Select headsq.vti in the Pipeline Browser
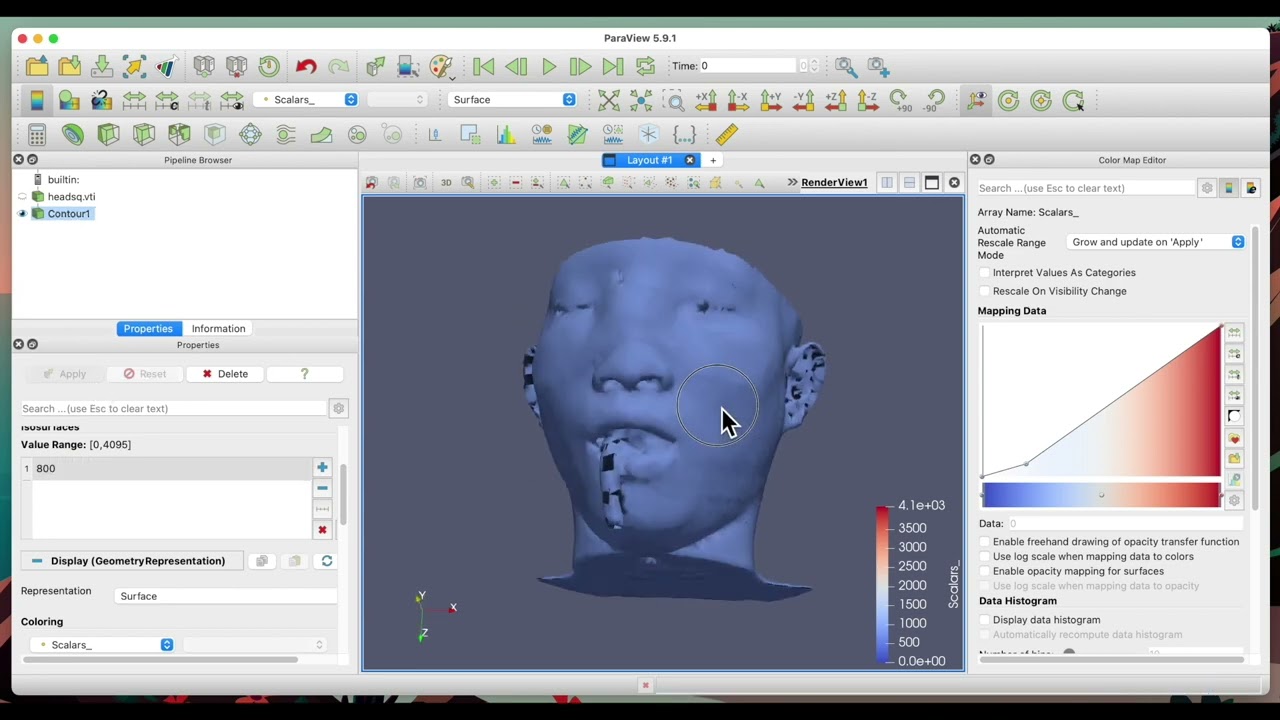 [x=71, y=197]
